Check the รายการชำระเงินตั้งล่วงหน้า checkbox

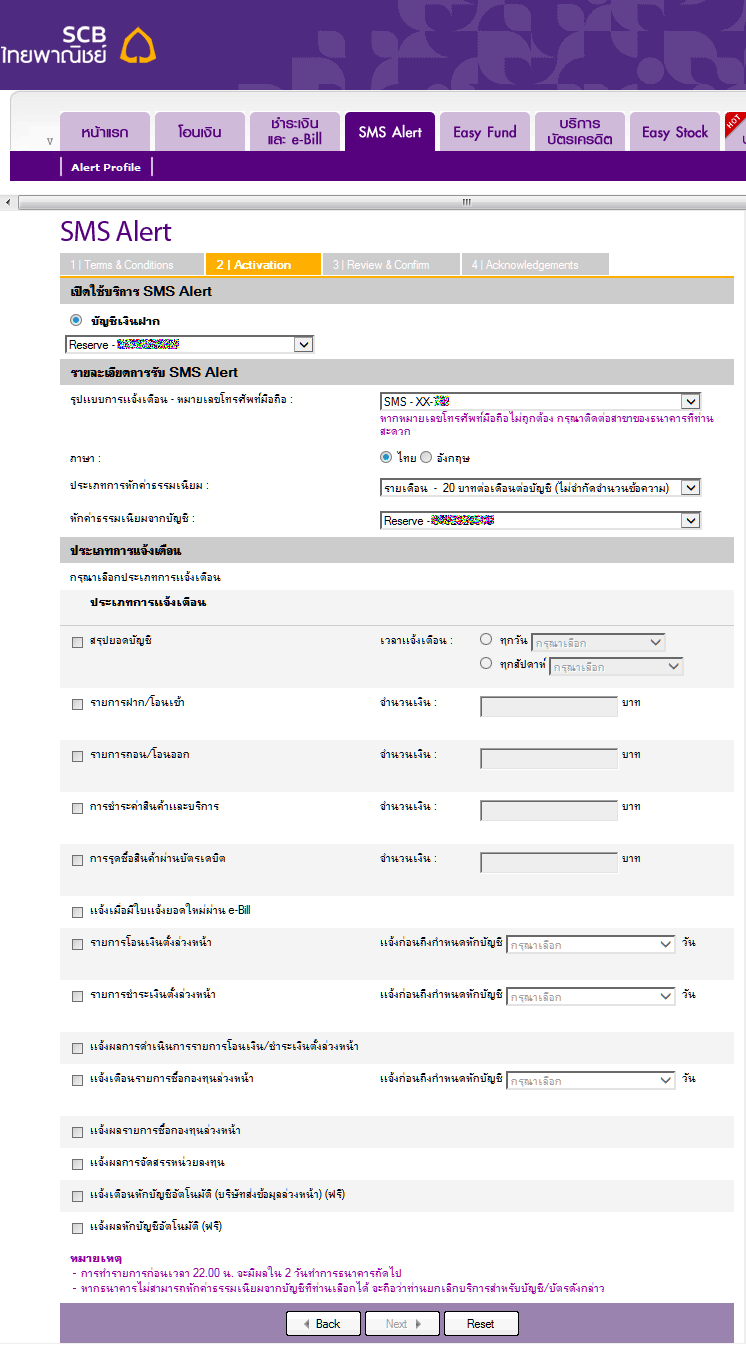78,996
